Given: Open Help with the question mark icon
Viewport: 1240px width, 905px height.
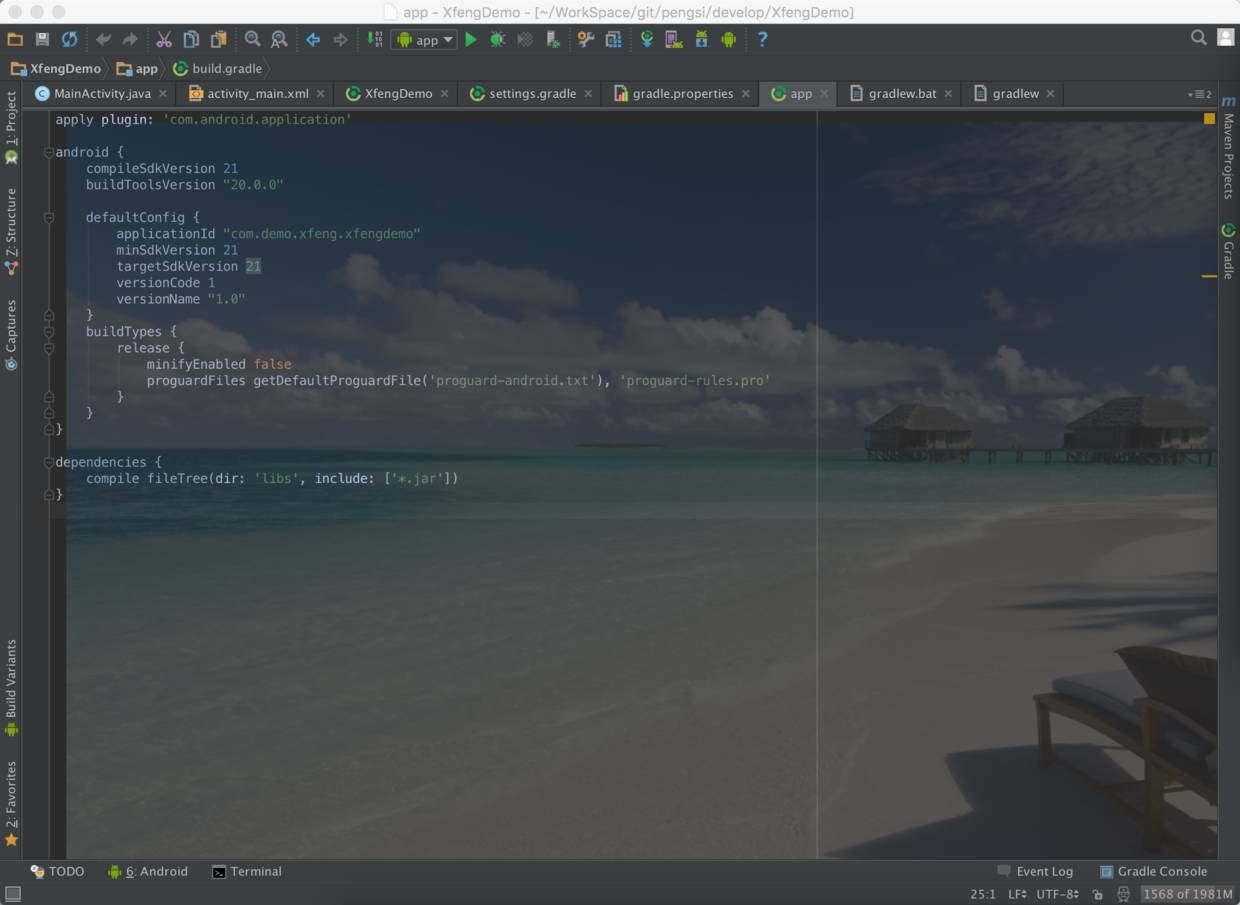Looking at the screenshot, I should tap(762, 40).
